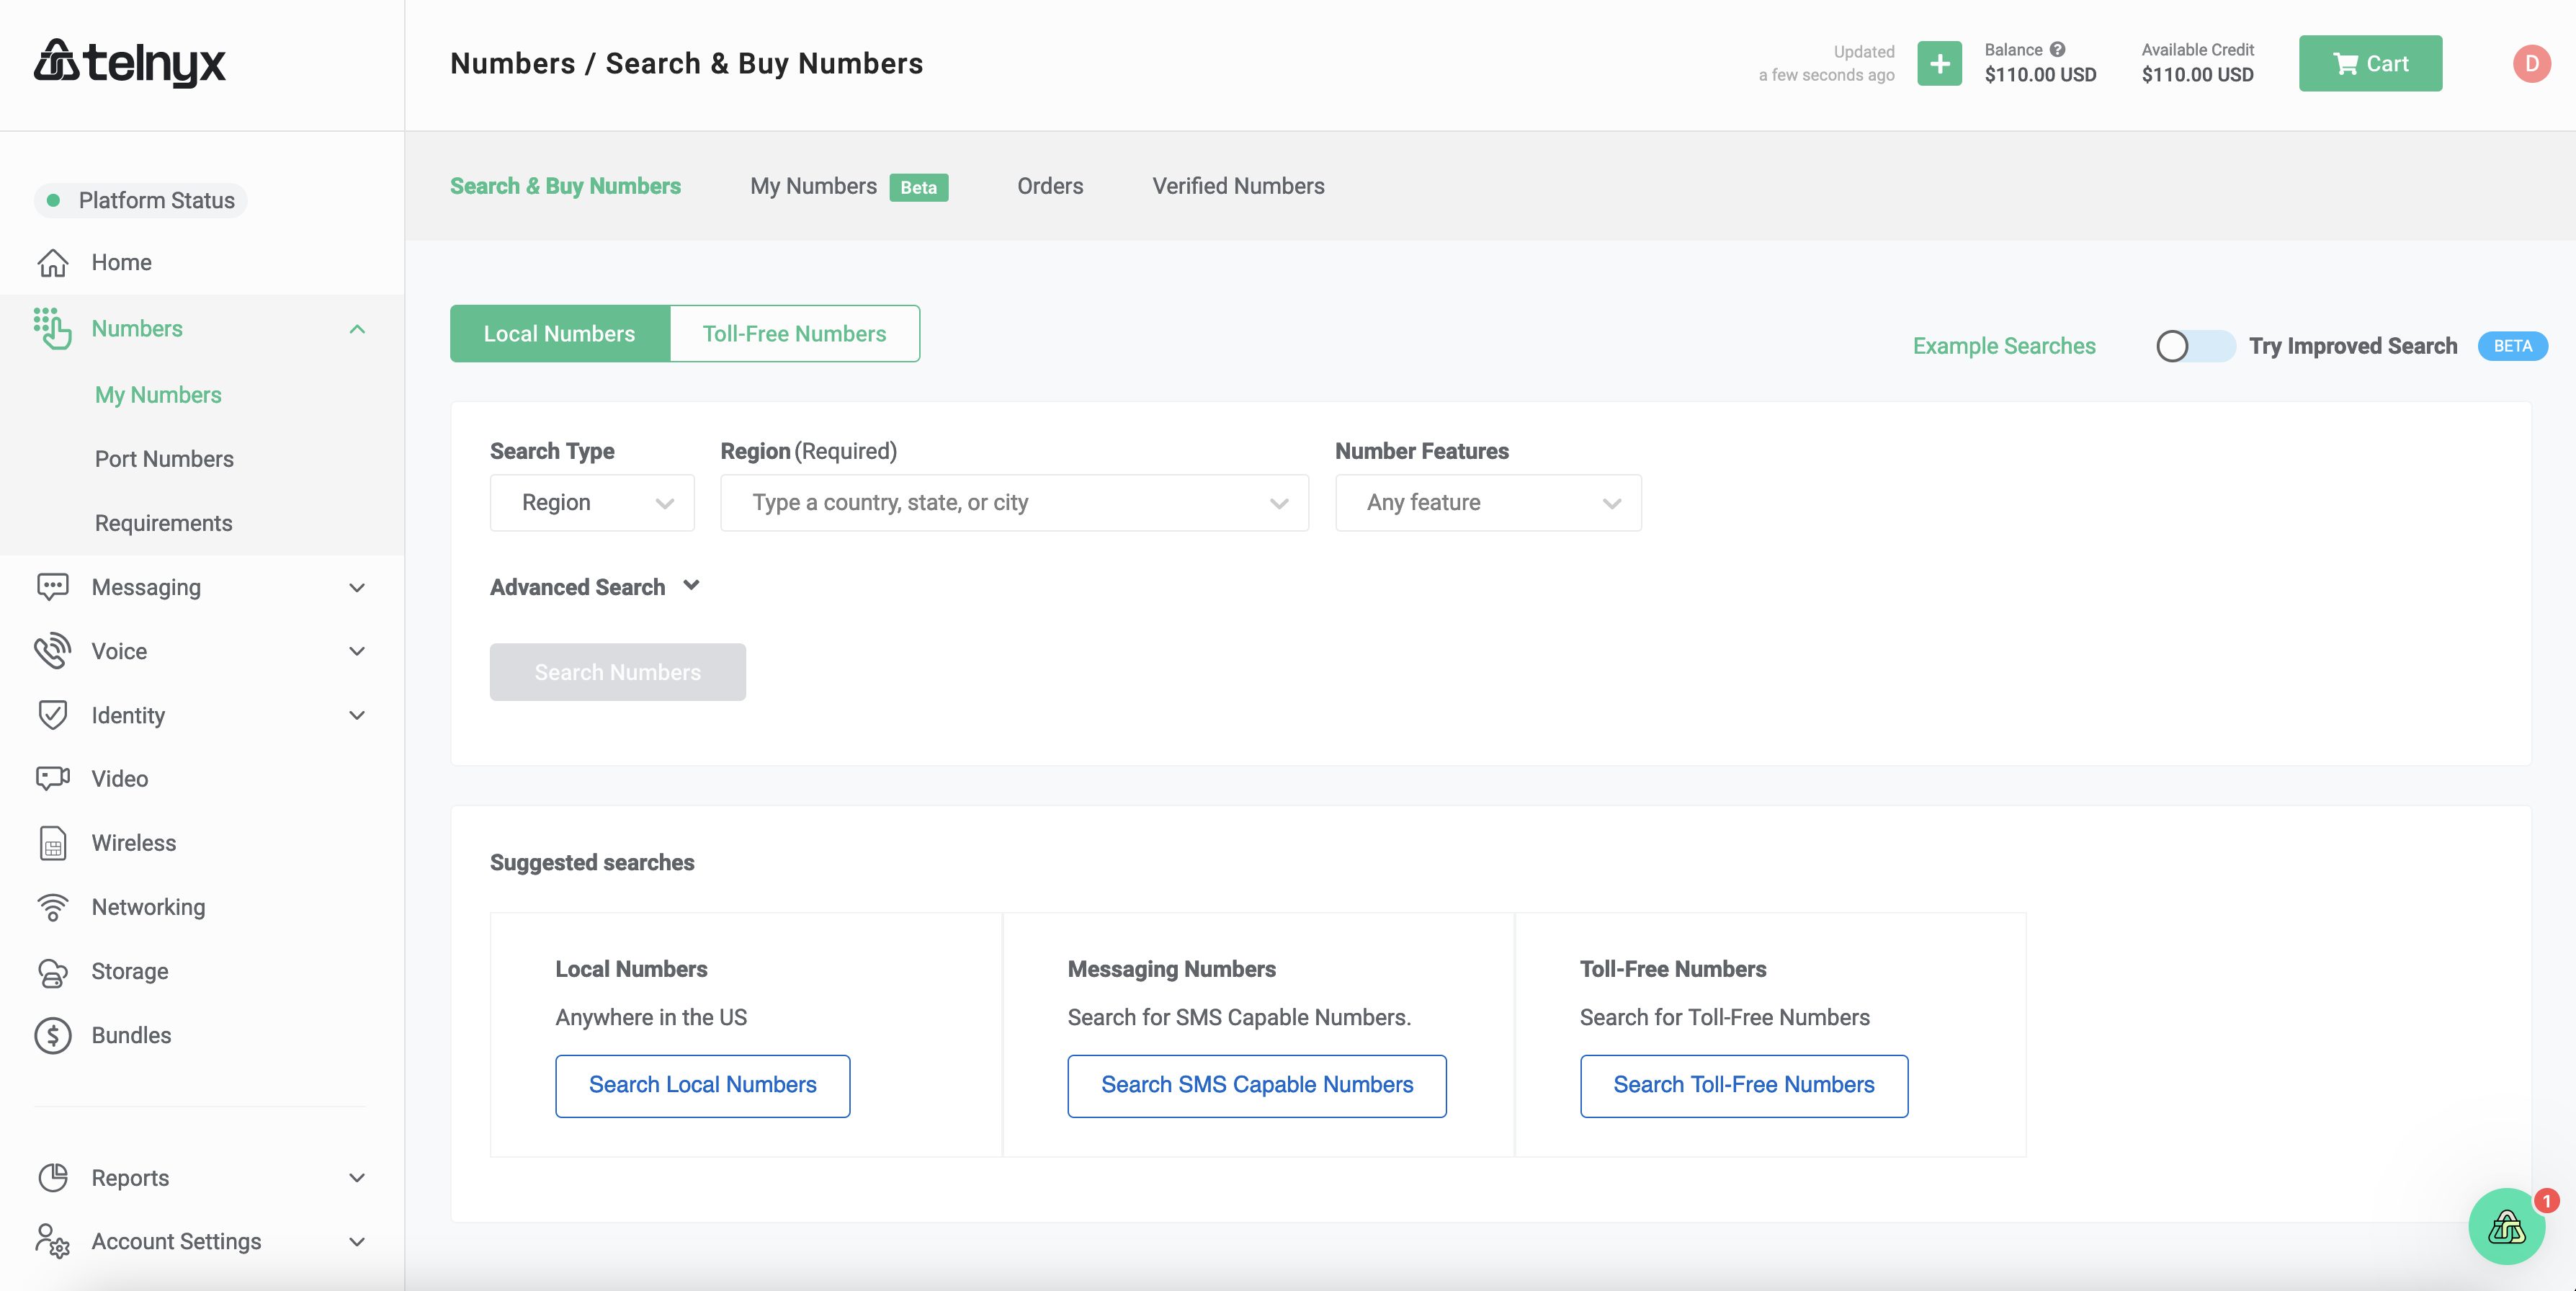
Task: Open Port Numbers in sidebar
Action: pyautogui.click(x=164, y=459)
